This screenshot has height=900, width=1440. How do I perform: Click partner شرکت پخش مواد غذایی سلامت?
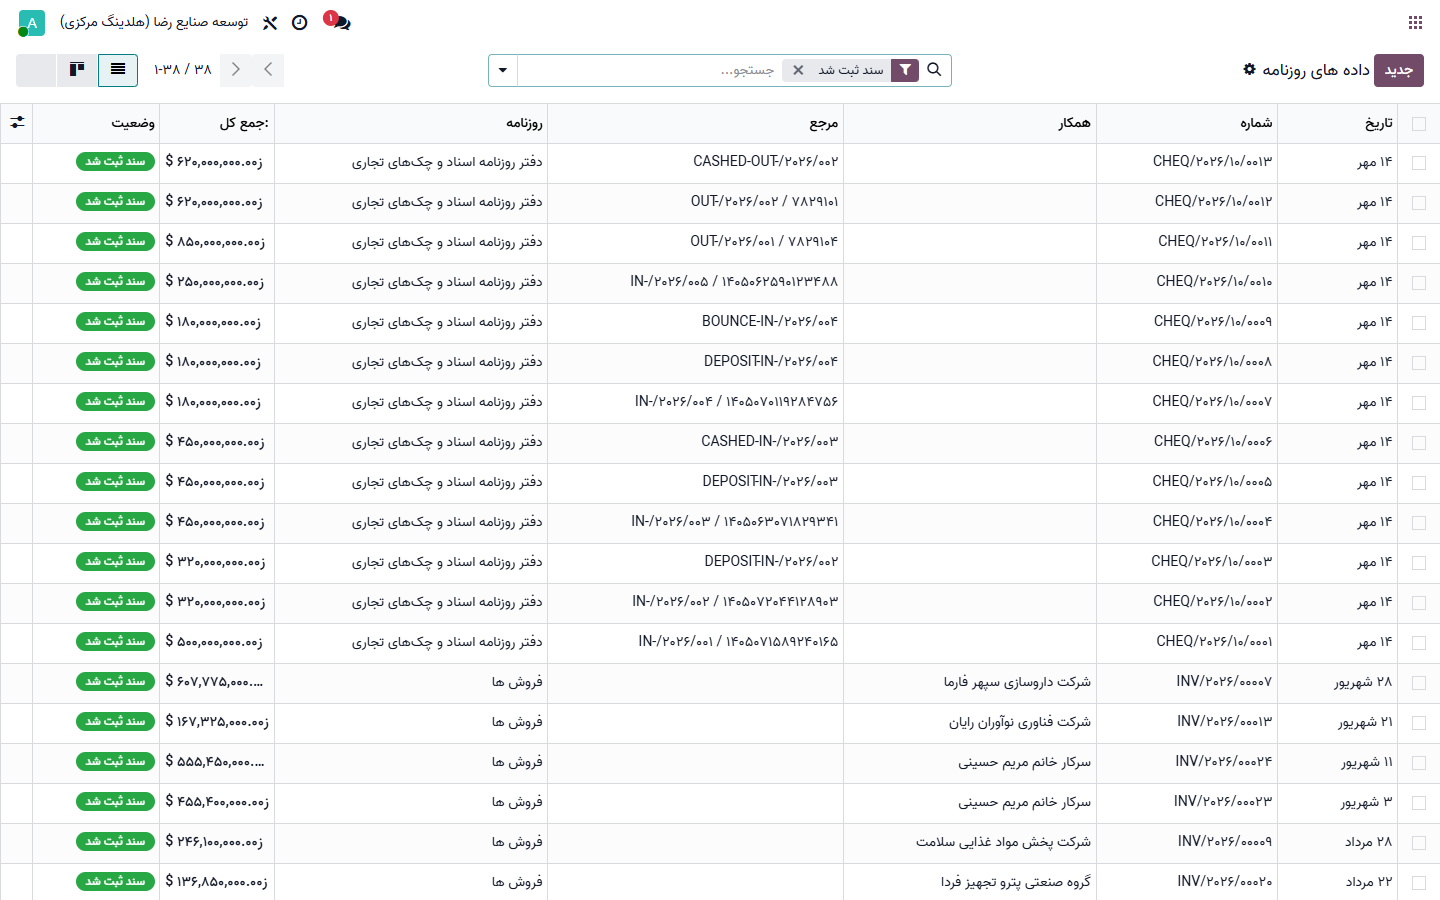(x=1003, y=842)
